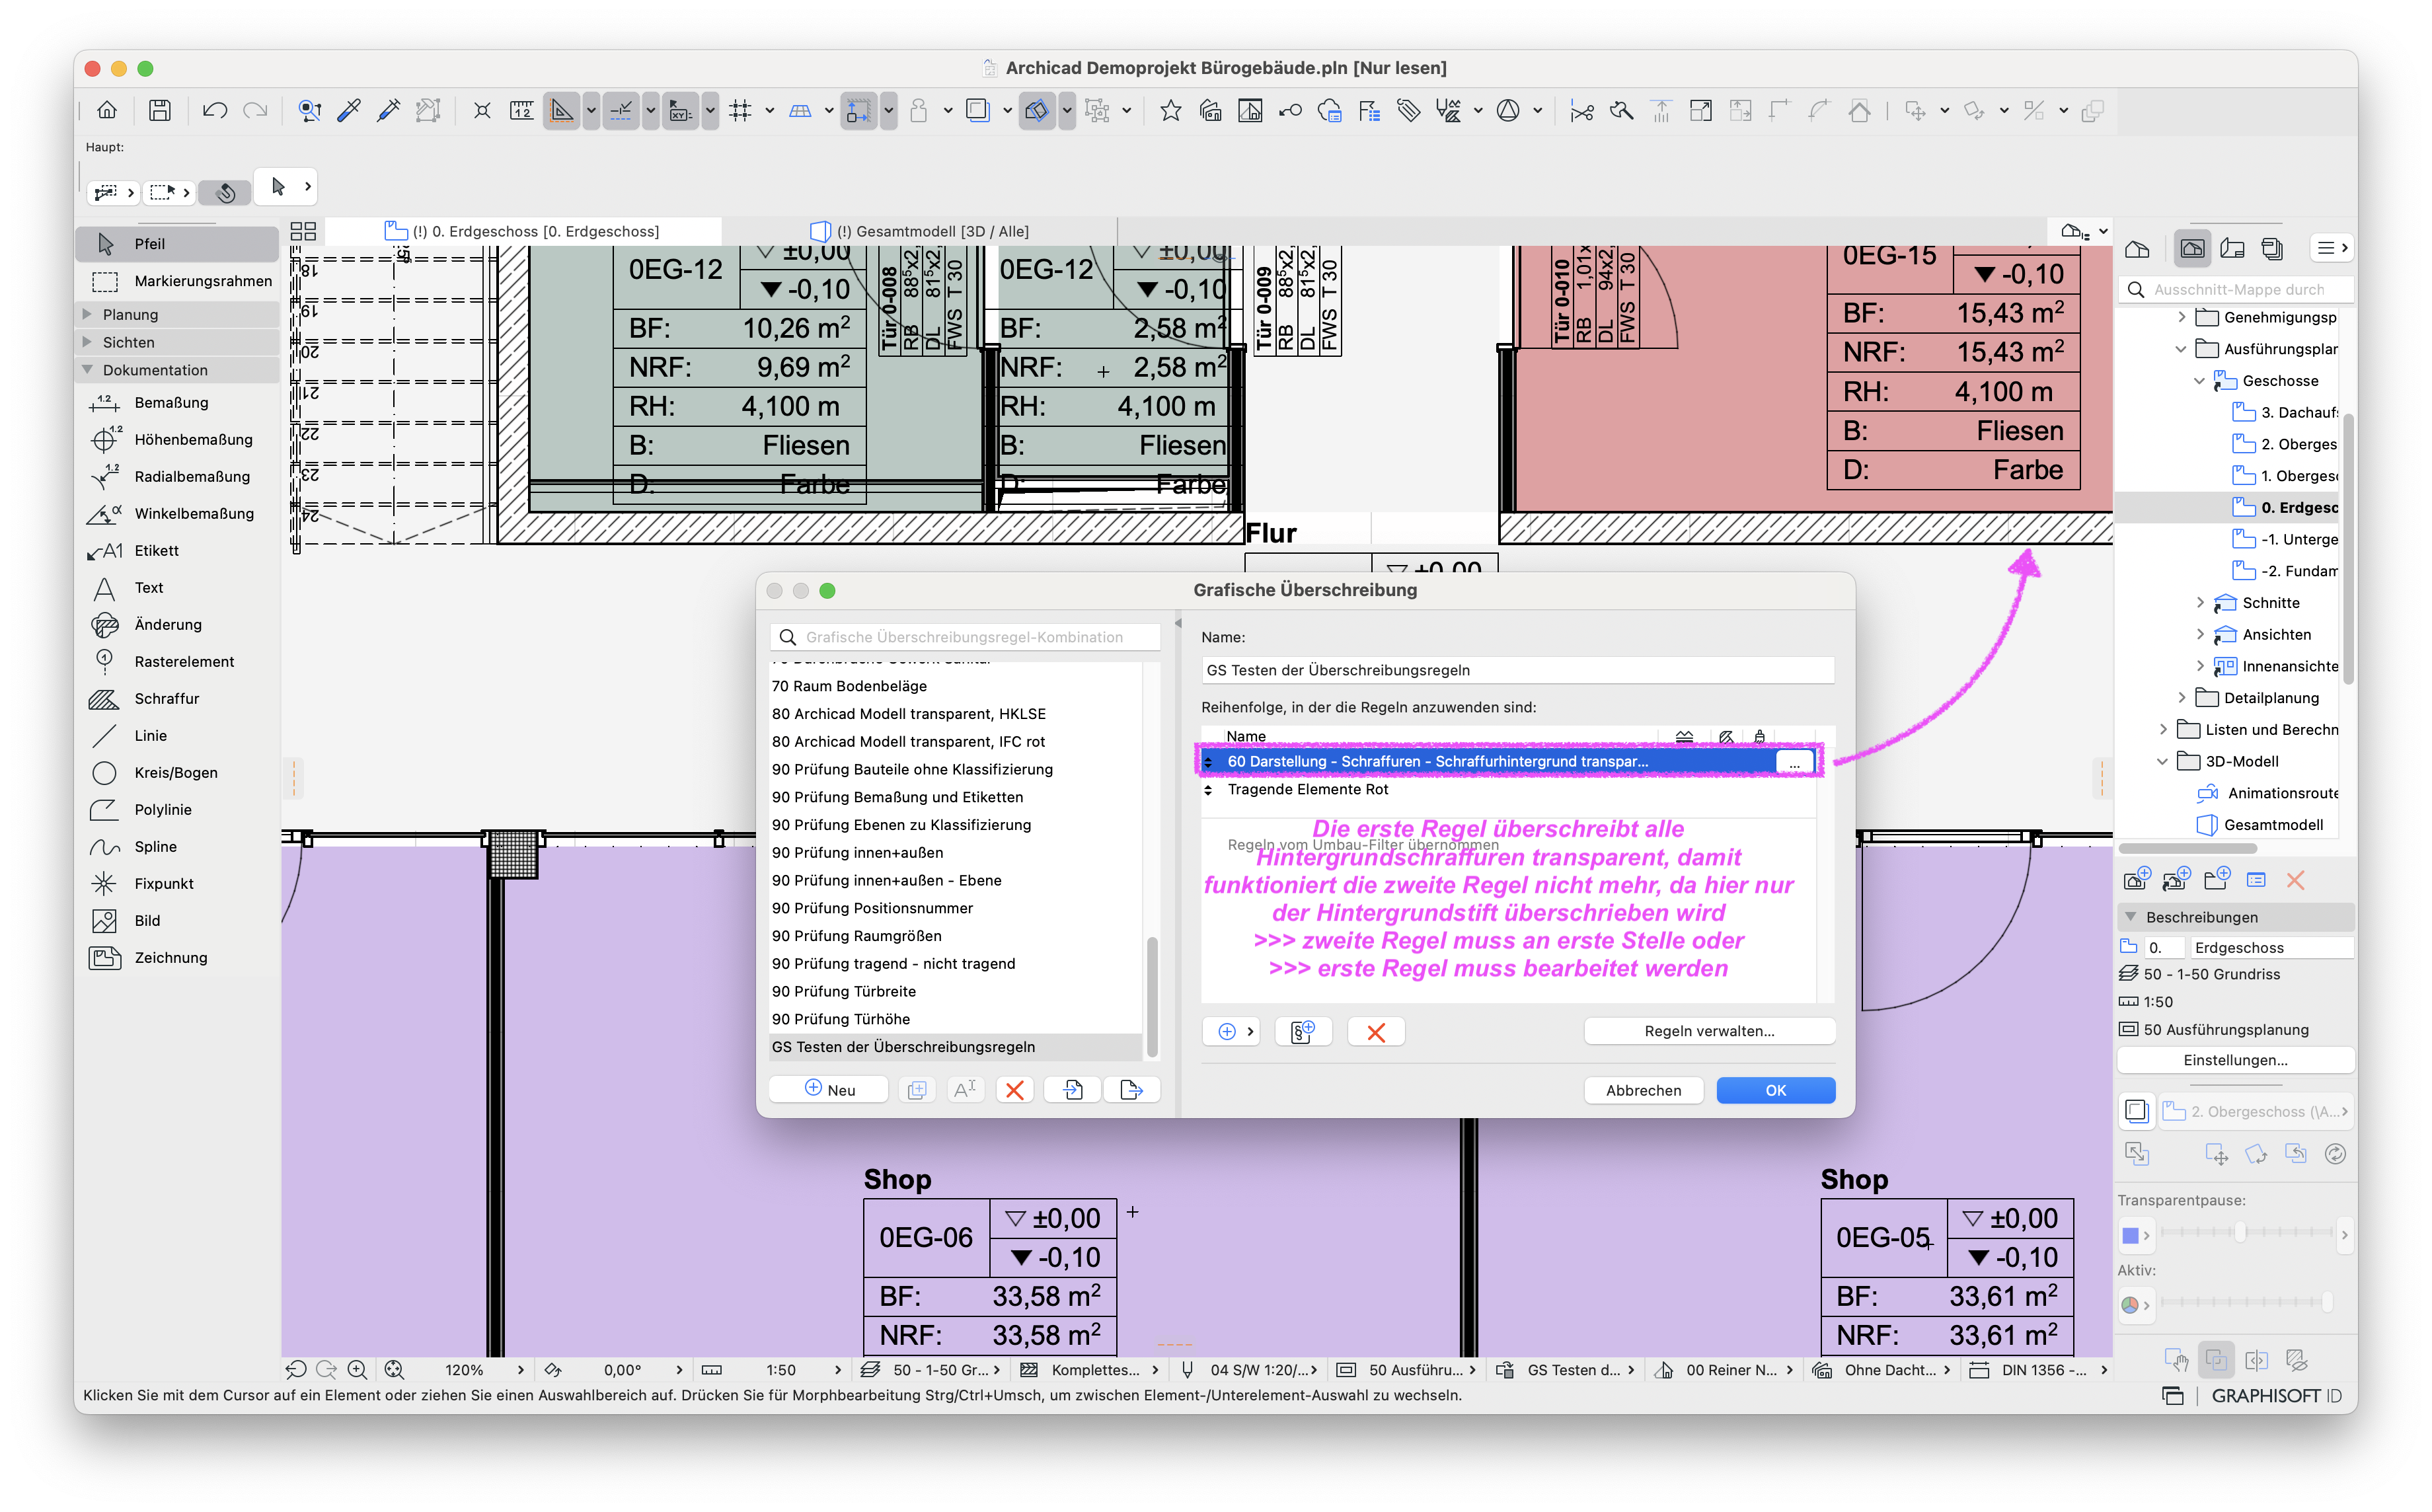Collapse the Beschreibungen panel
The image size is (2432, 1512).
2130,917
